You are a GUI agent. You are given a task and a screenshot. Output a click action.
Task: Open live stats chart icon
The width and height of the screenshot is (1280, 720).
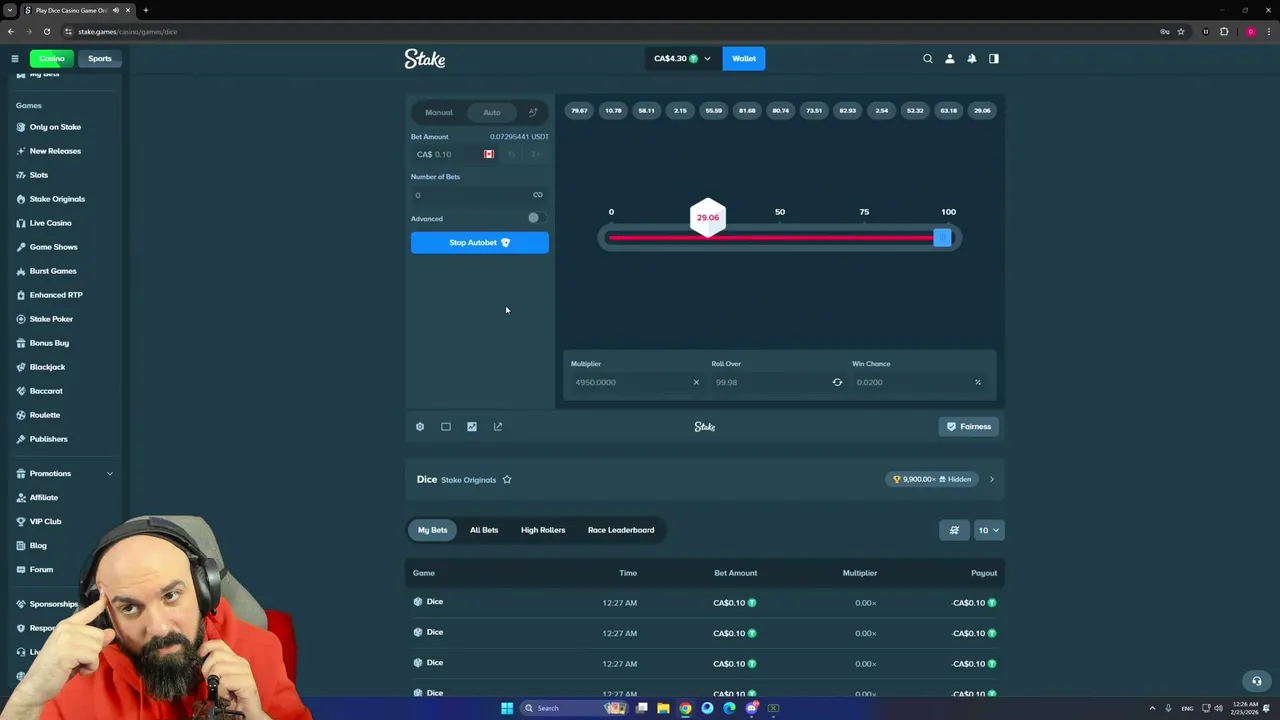pos(472,427)
